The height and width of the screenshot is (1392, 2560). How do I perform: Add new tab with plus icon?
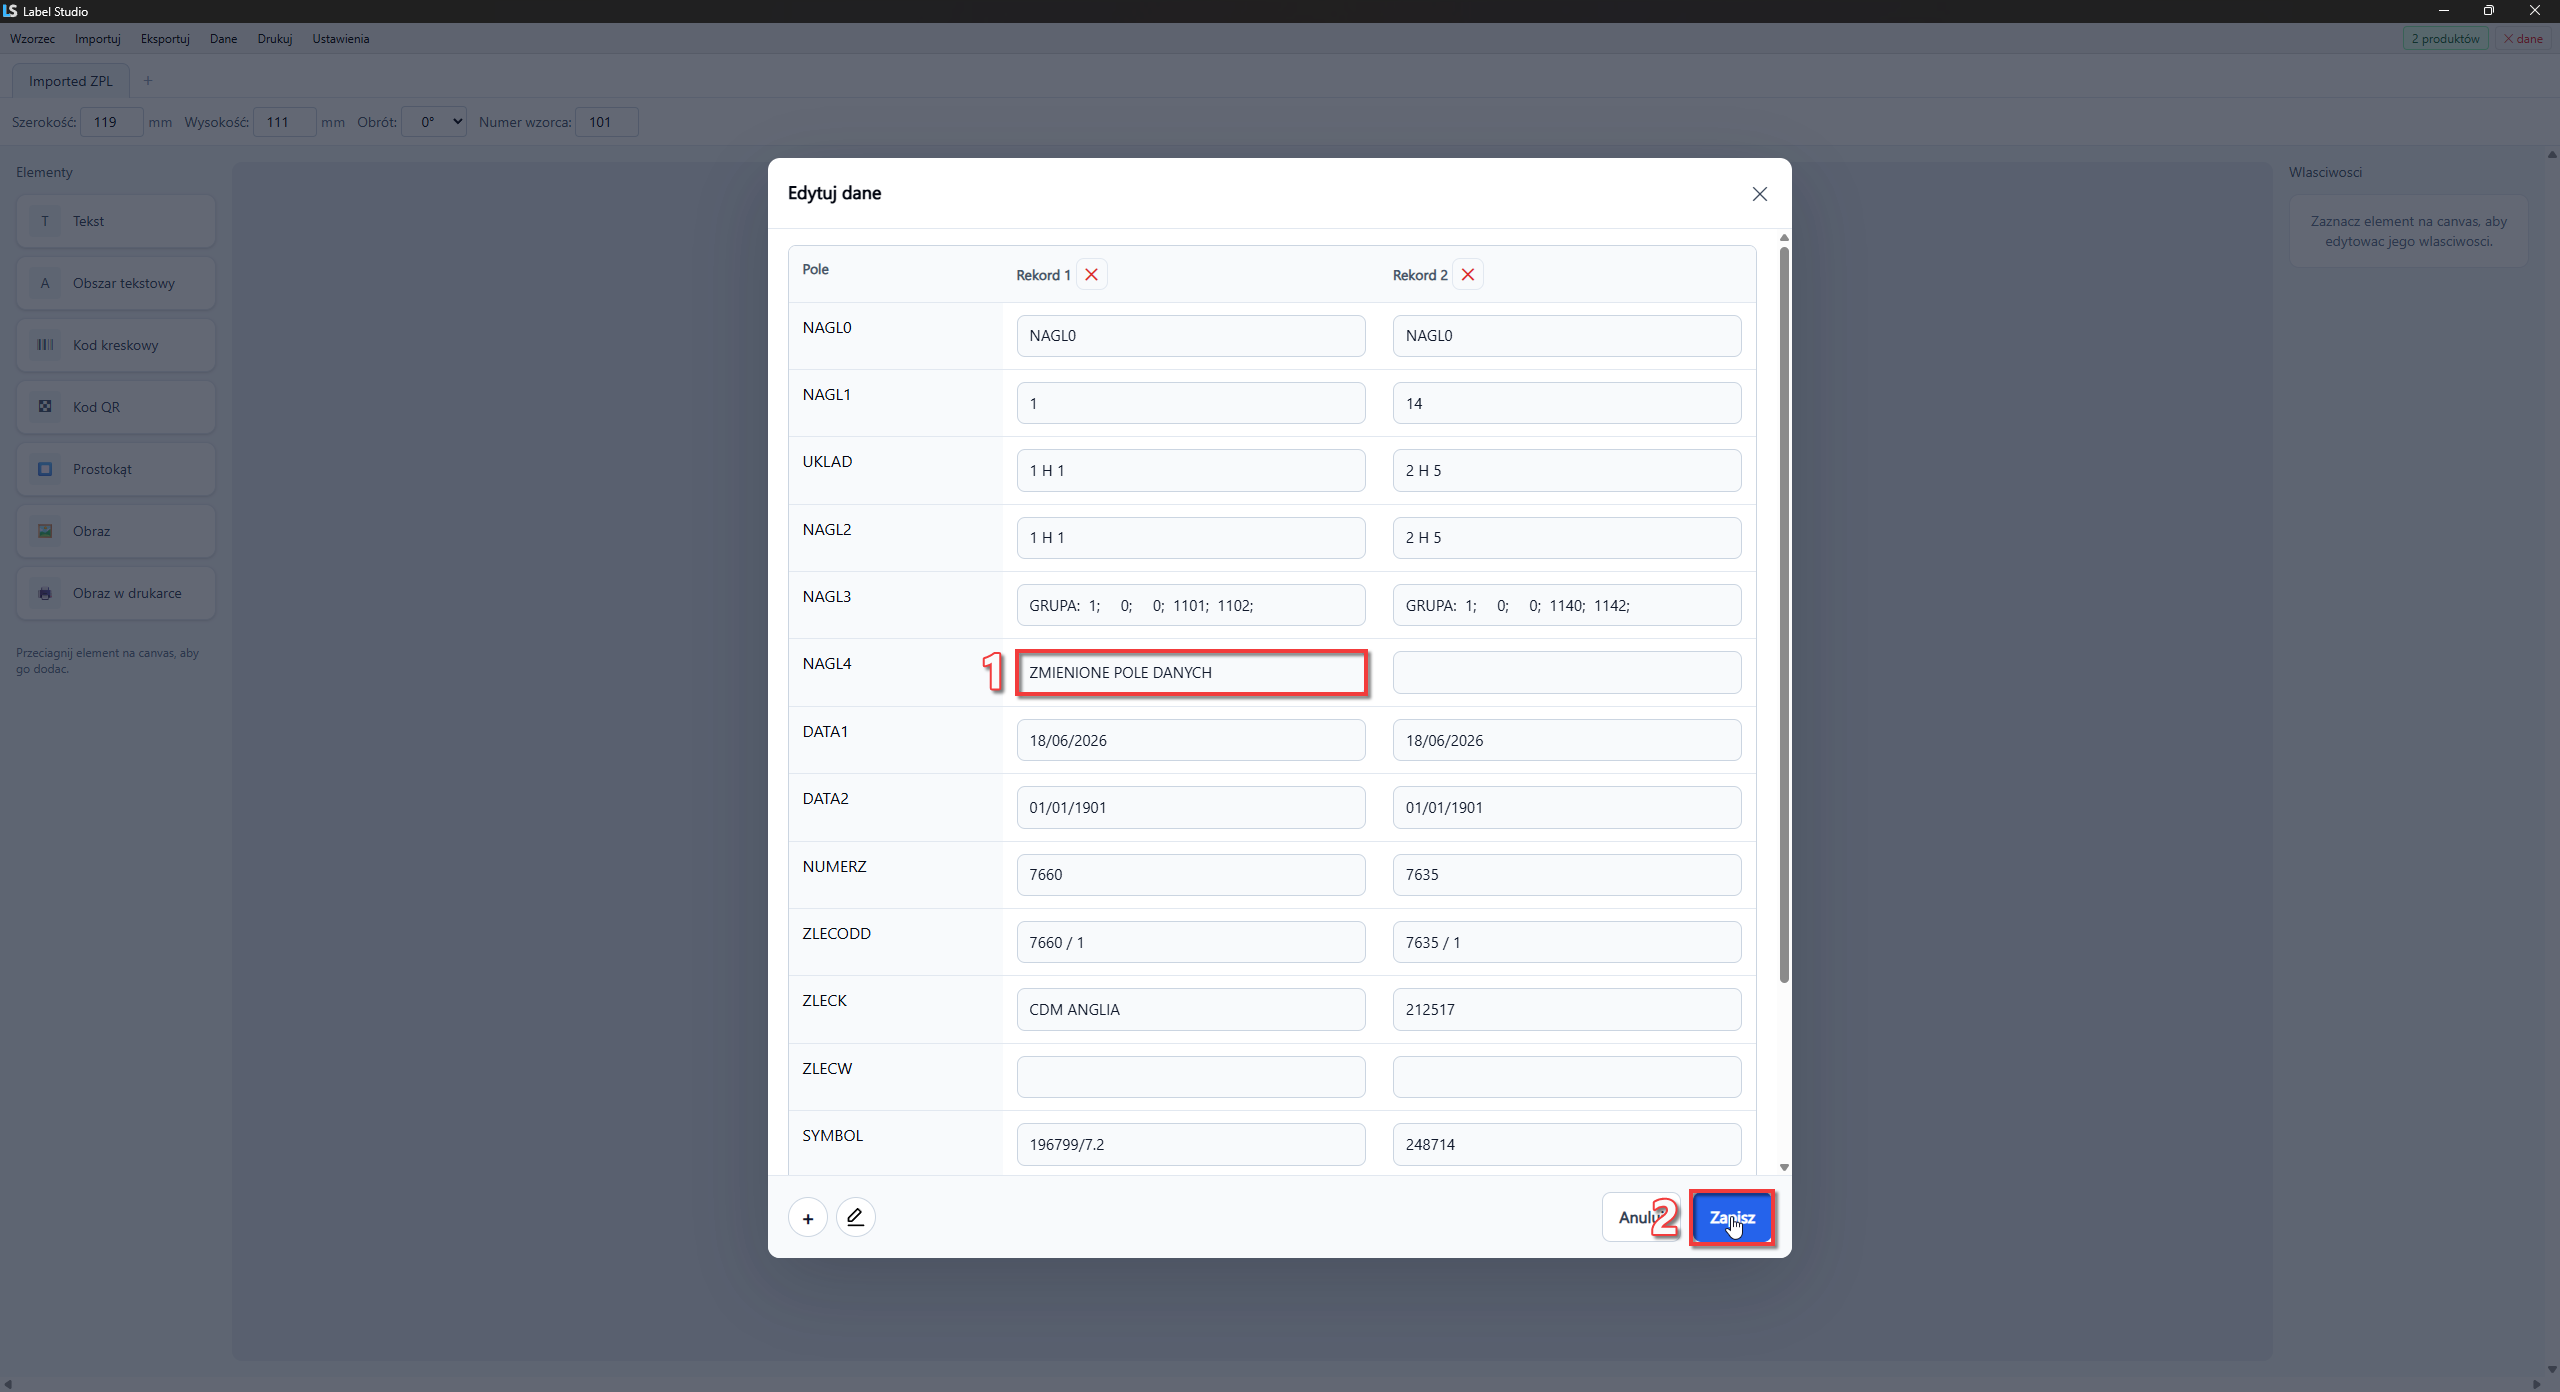(x=148, y=81)
